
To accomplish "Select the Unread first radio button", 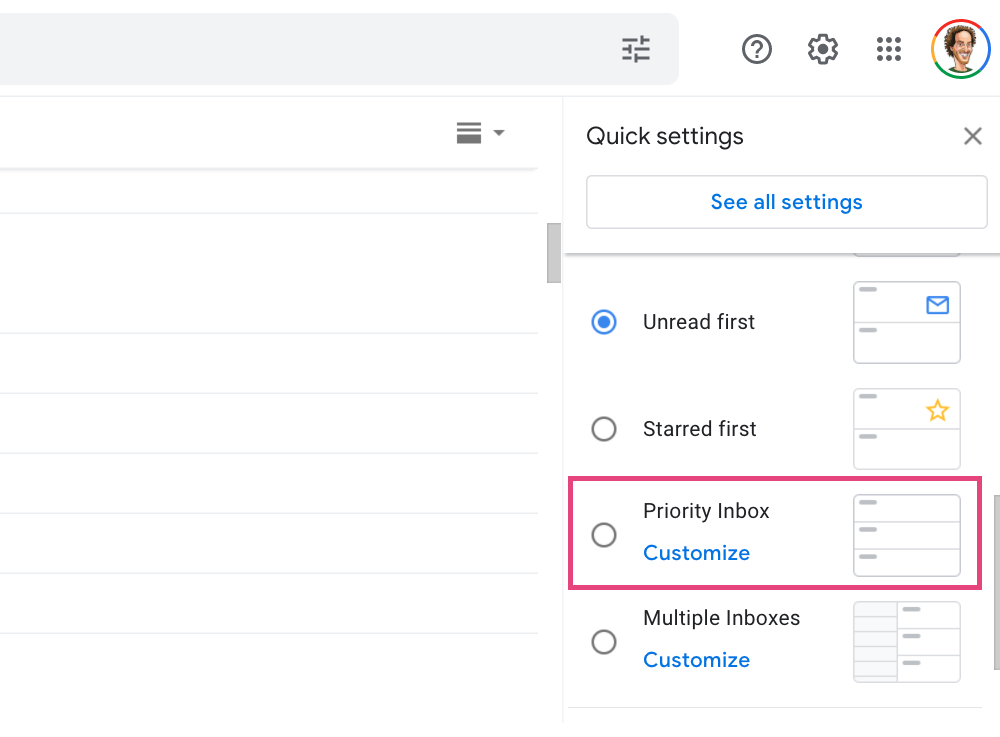I will coord(604,322).
